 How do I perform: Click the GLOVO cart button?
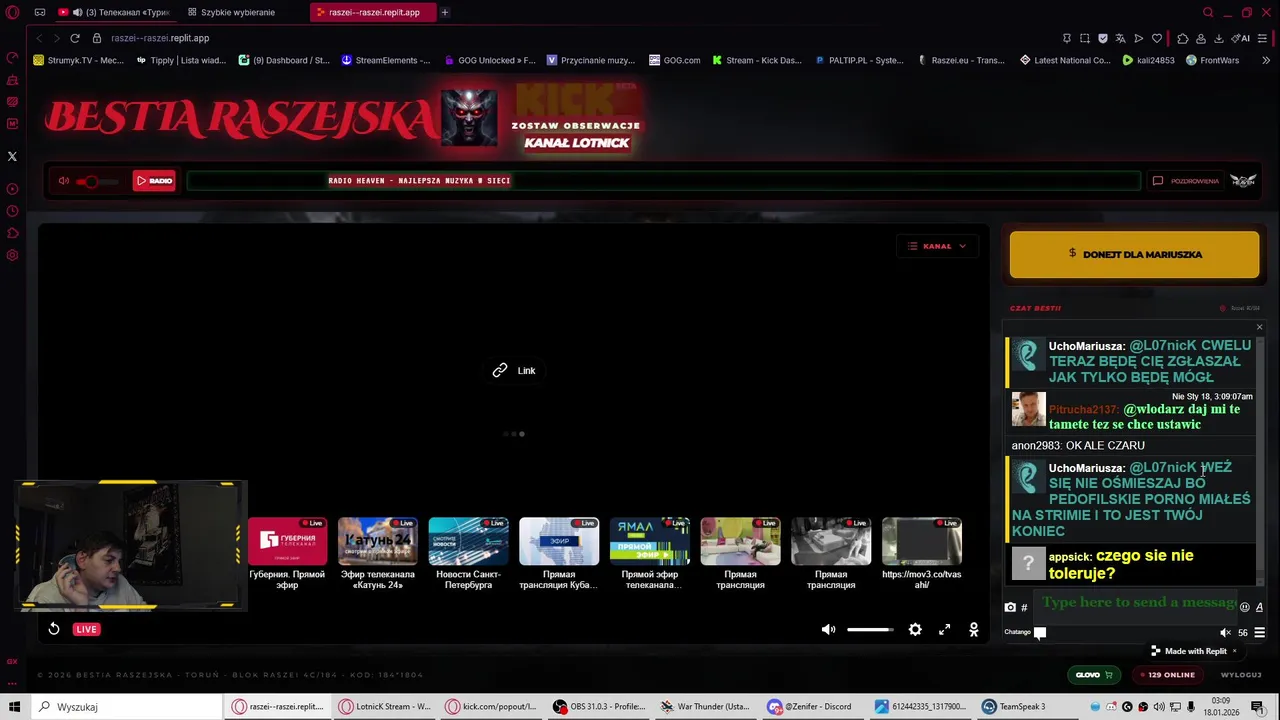tap(1094, 675)
